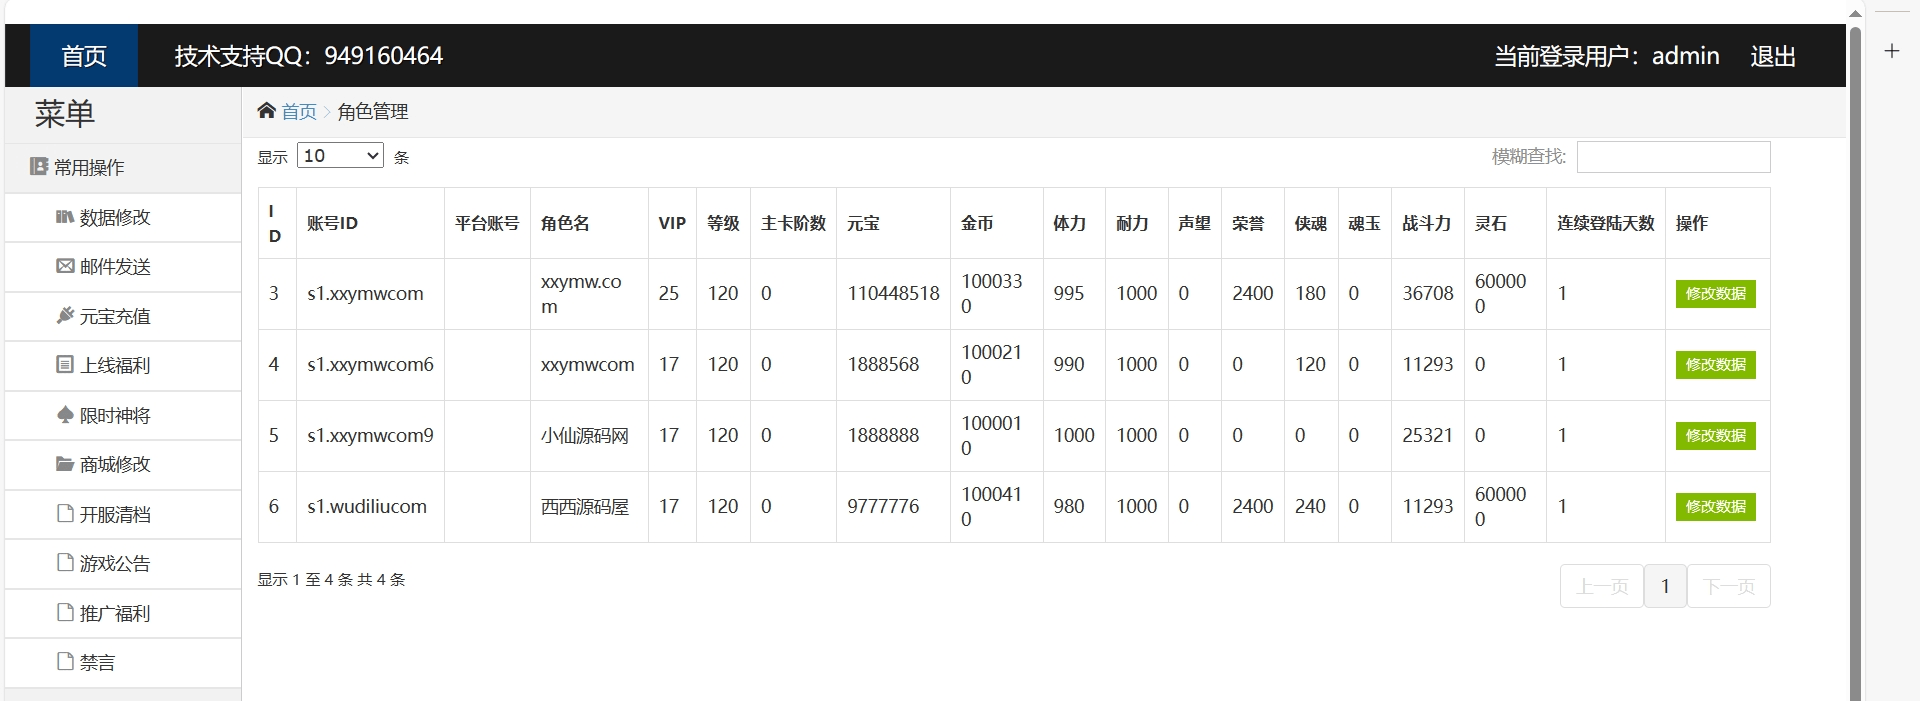Click the 开服清档 file icon

[x=65, y=513]
